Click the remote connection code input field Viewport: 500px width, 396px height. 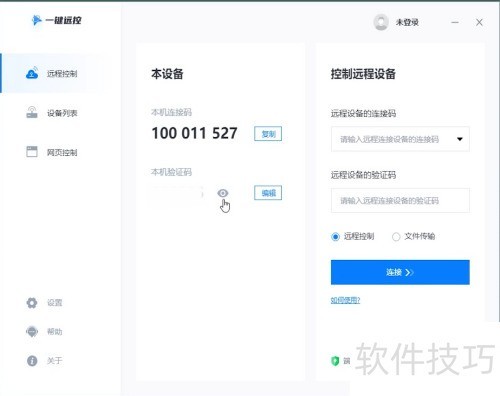[x=400, y=139]
